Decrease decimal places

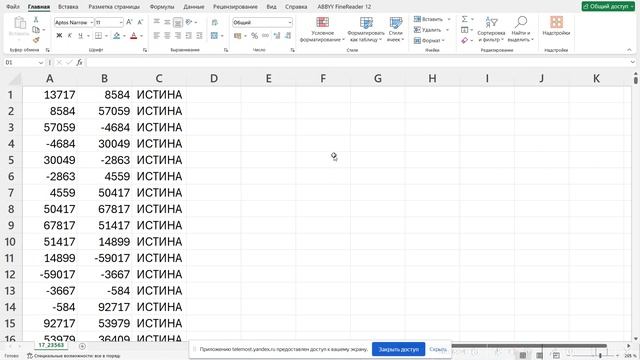[288, 36]
